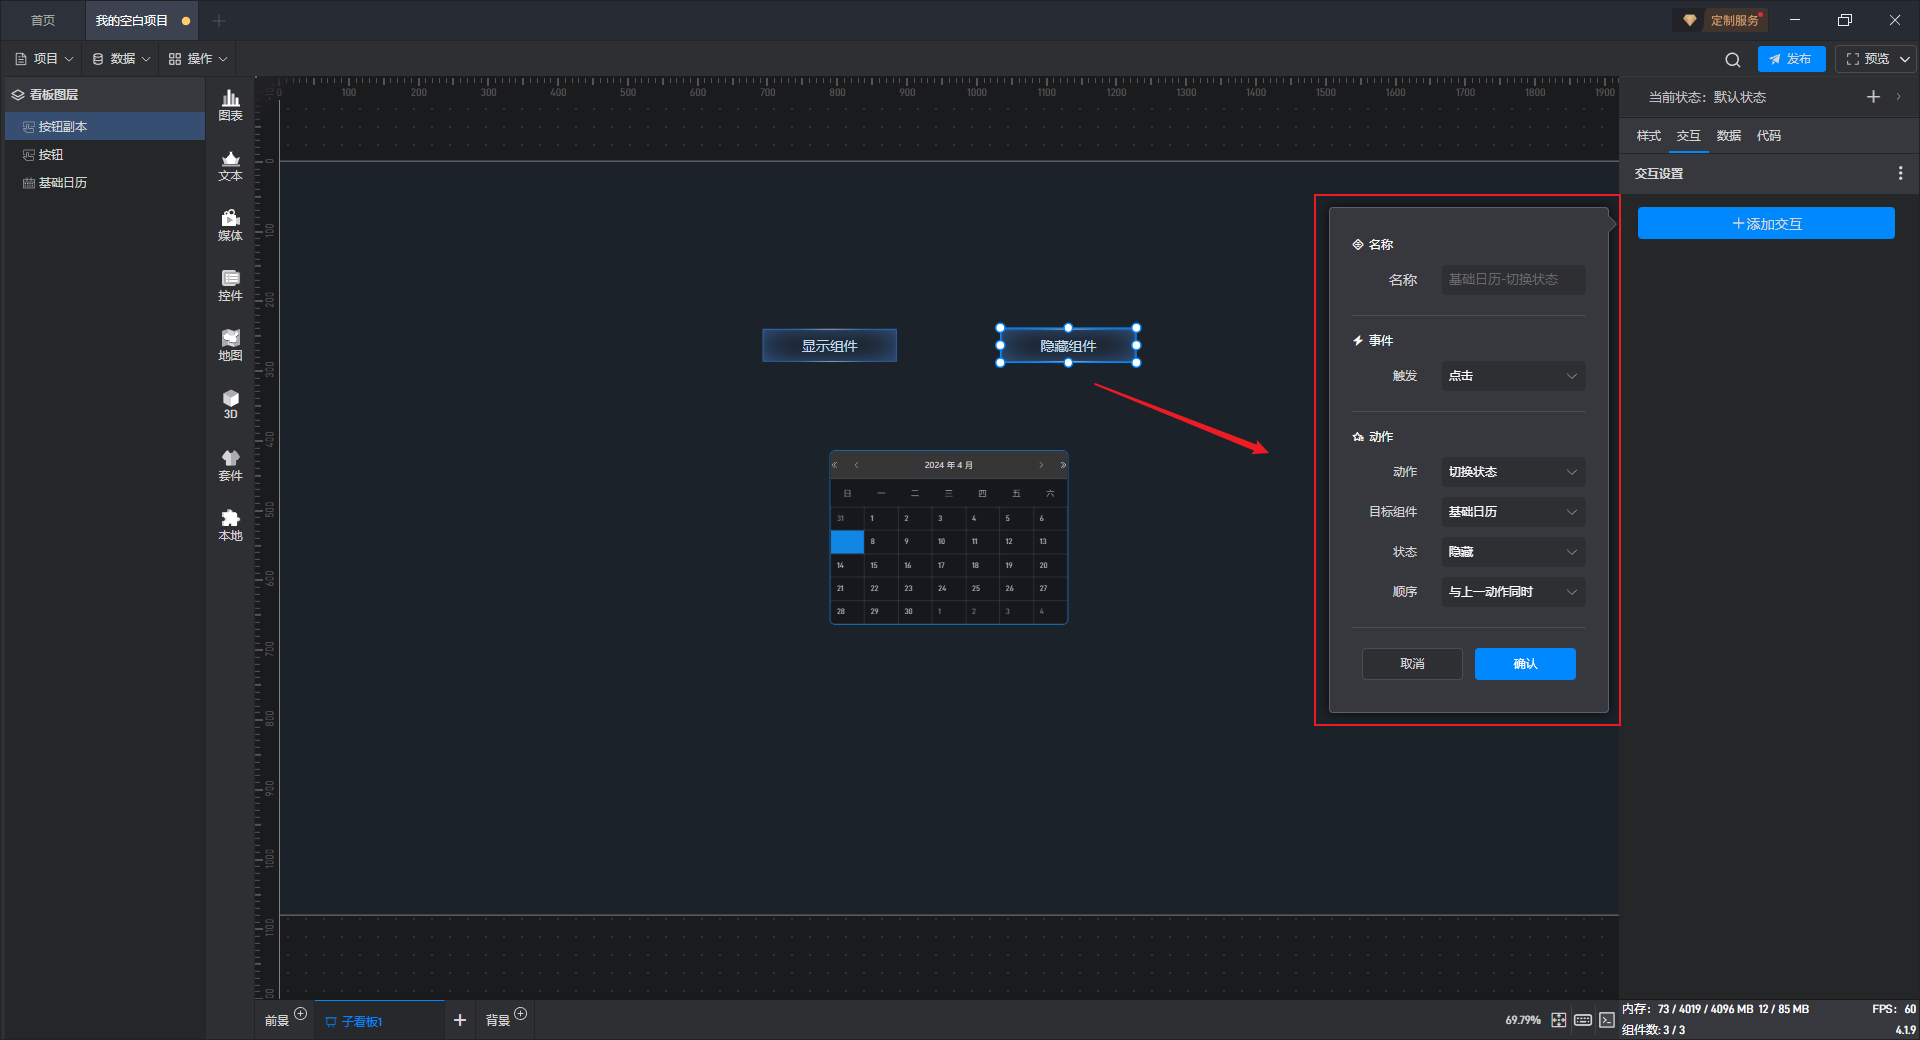1920x1040 pixels.
Task: Open the 目标组件 dropdown showing 基础日历
Action: [1513, 512]
